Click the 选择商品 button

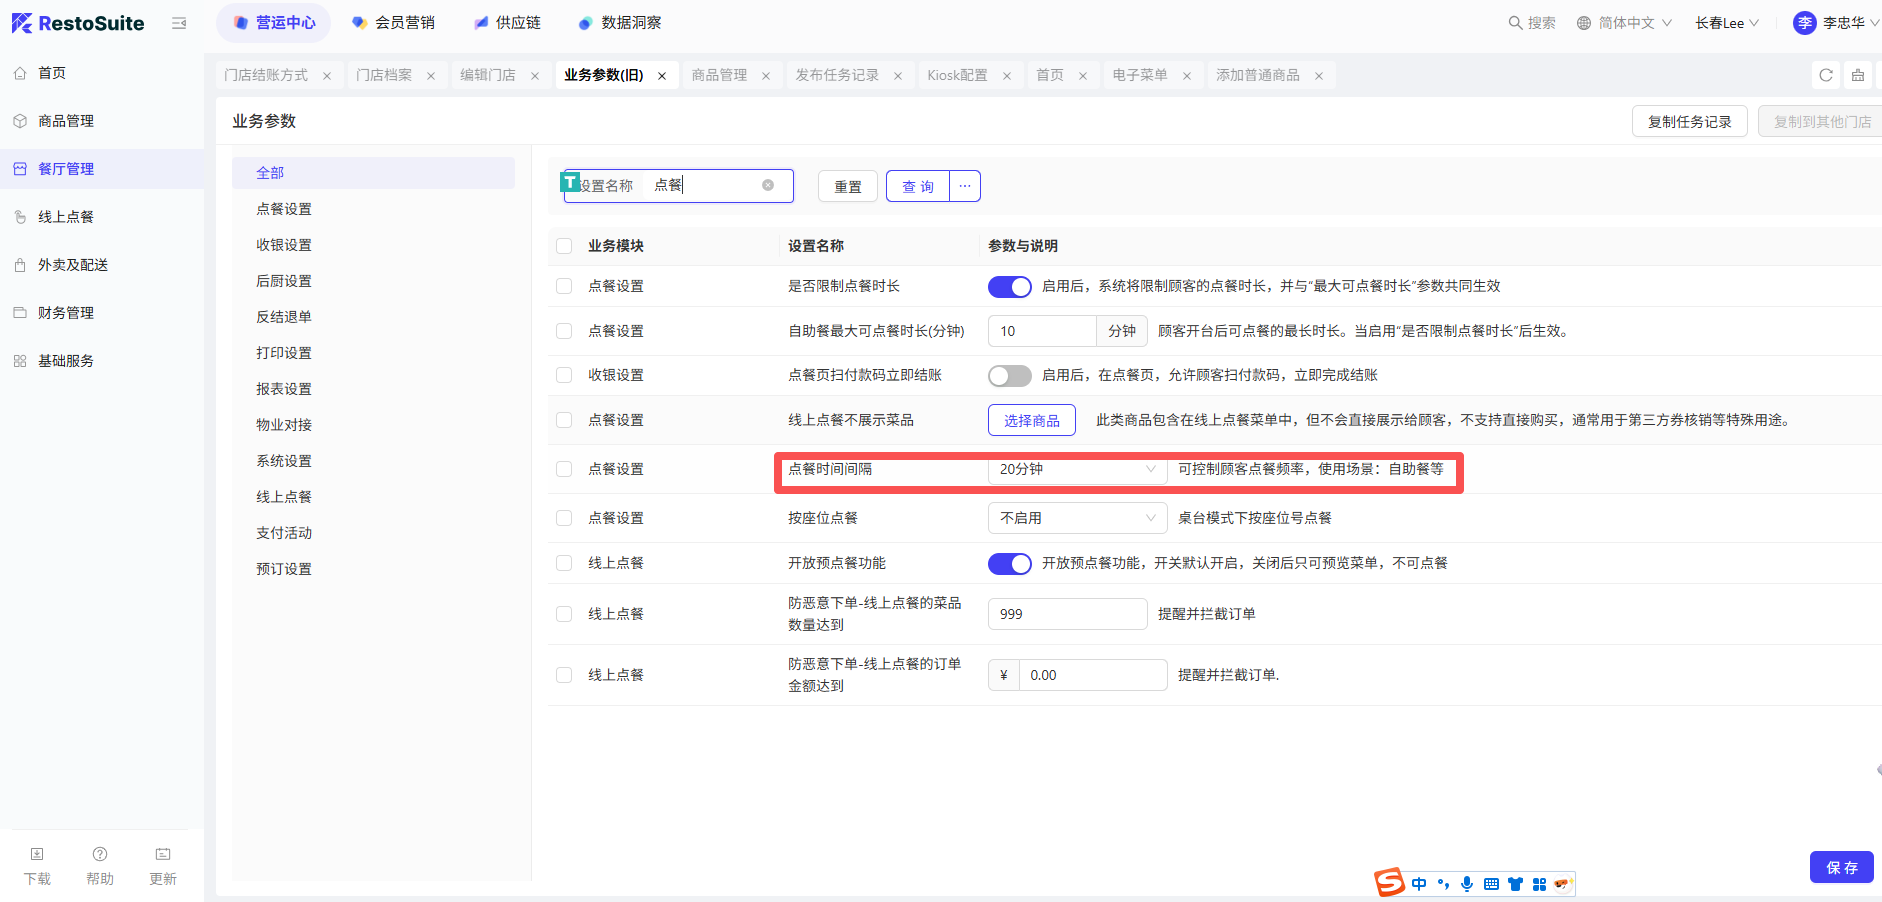[1031, 421]
